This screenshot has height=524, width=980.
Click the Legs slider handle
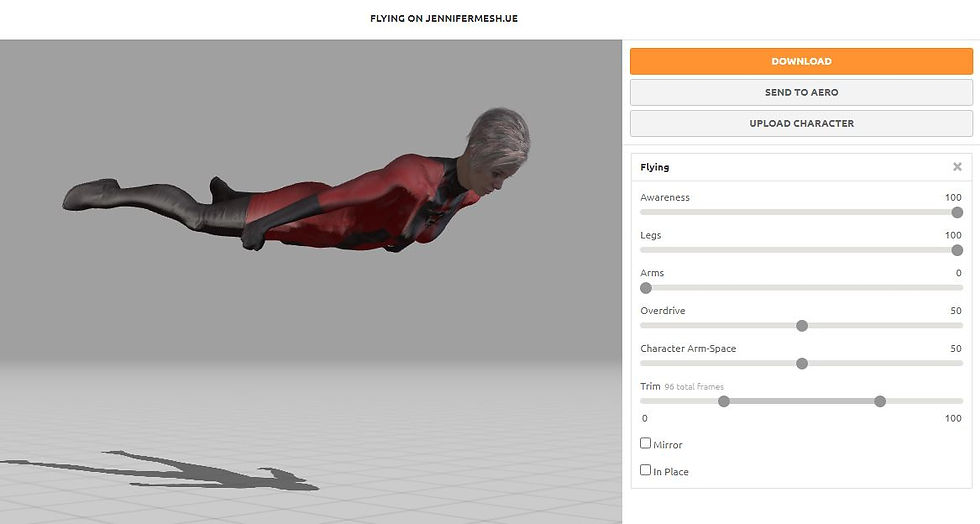tap(957, 250)
